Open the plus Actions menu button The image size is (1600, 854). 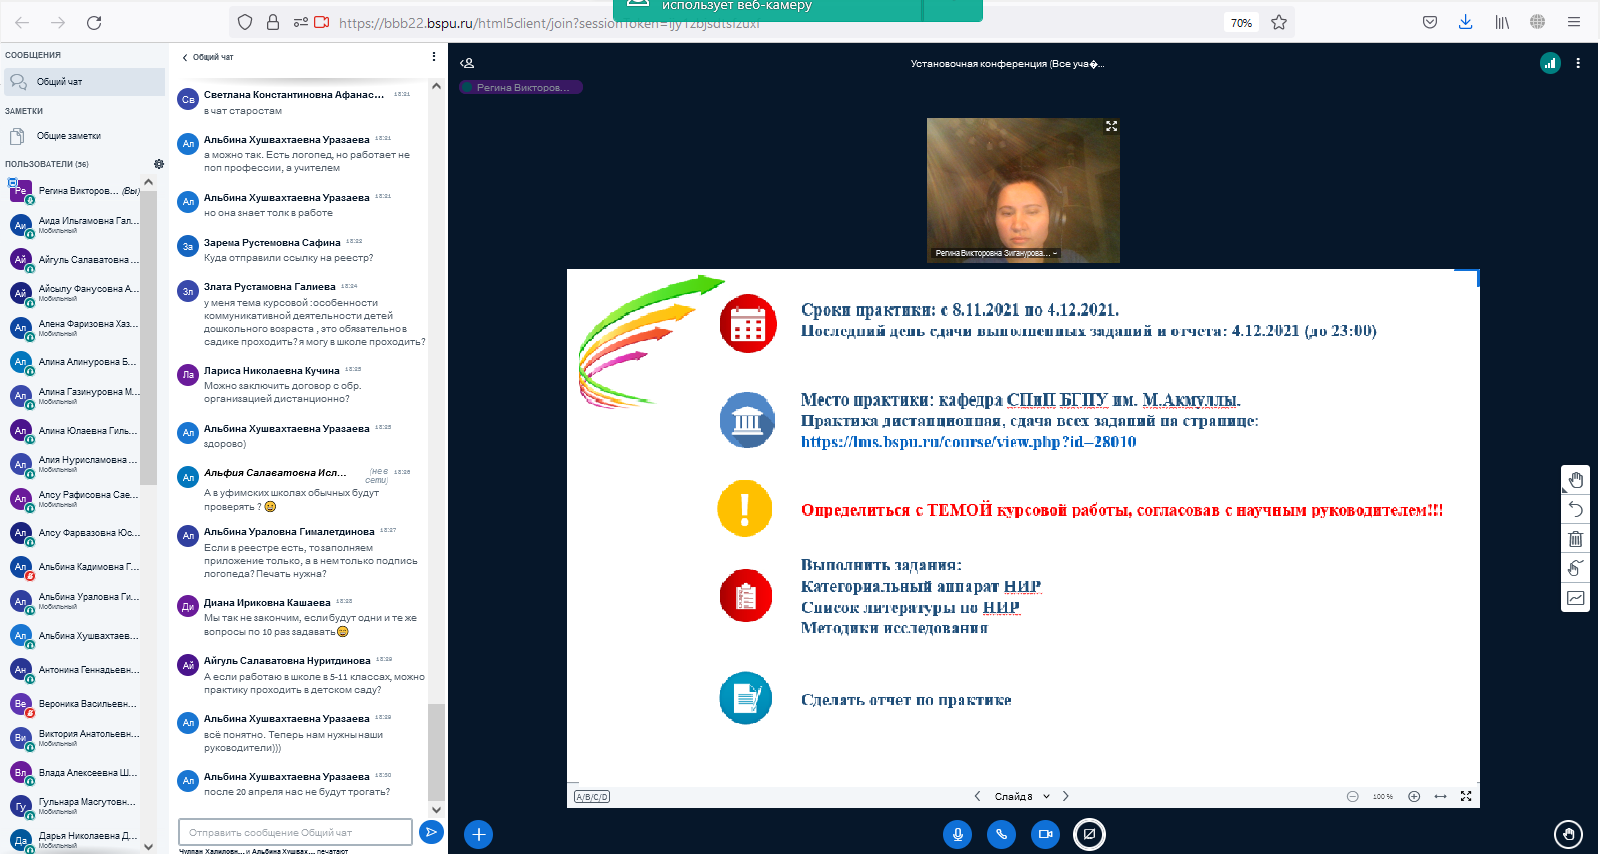click(x=478, y=834)
